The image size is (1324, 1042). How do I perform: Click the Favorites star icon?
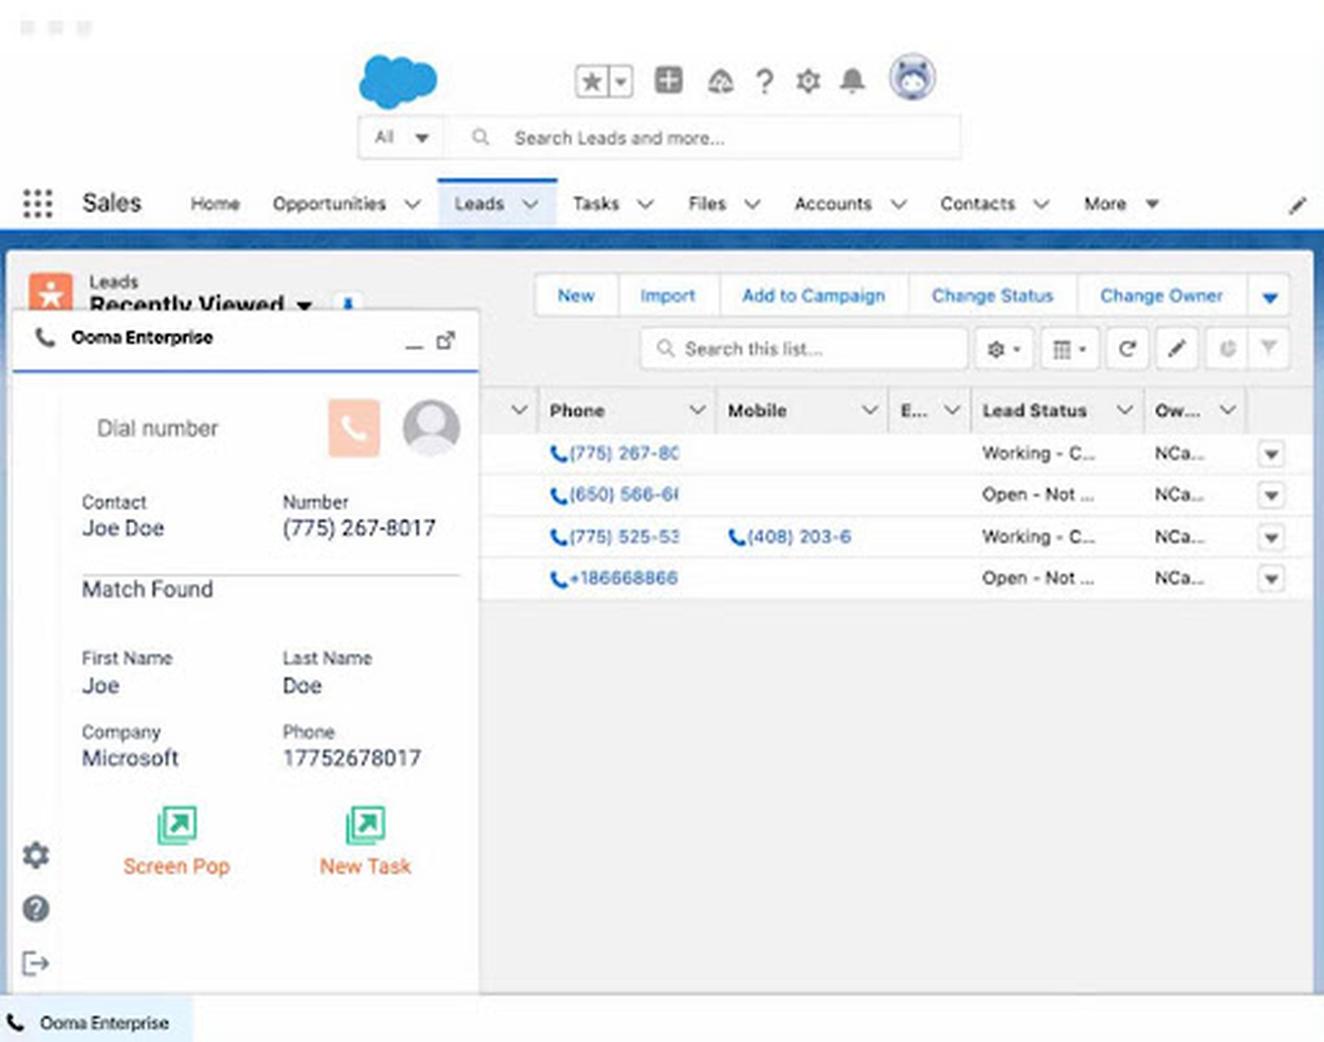coord(591,81)
